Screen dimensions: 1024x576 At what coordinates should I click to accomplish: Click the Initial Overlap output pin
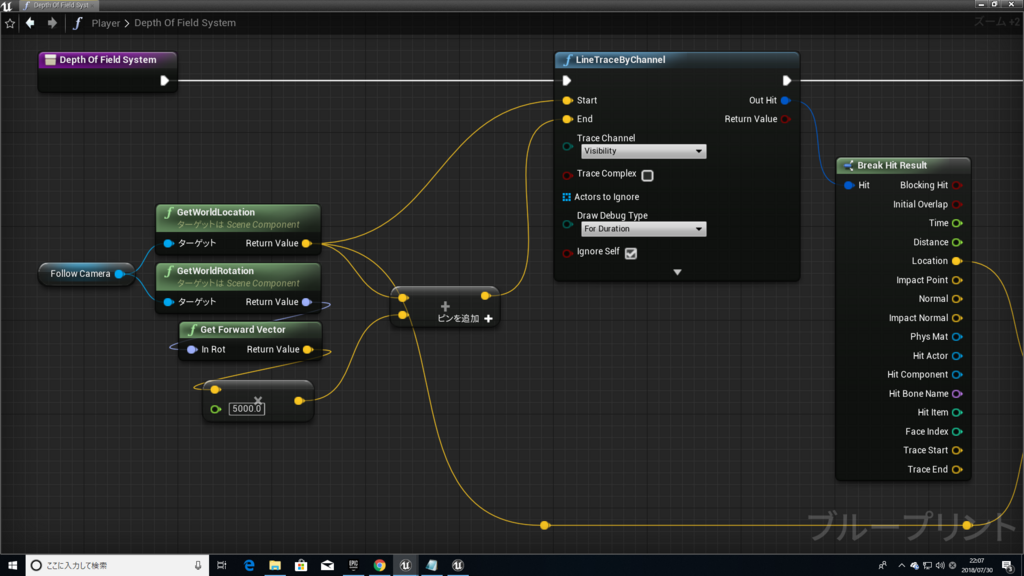(x=957, y=204)
